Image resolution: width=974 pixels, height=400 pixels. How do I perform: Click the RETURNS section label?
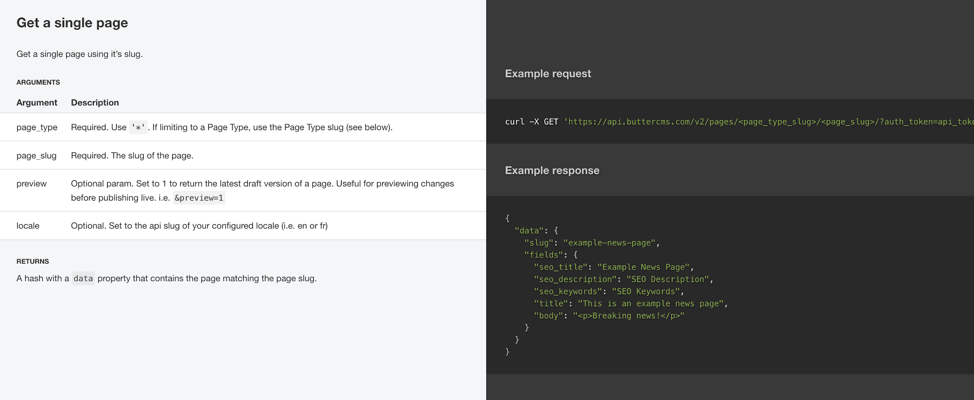(x=33, y=262)
